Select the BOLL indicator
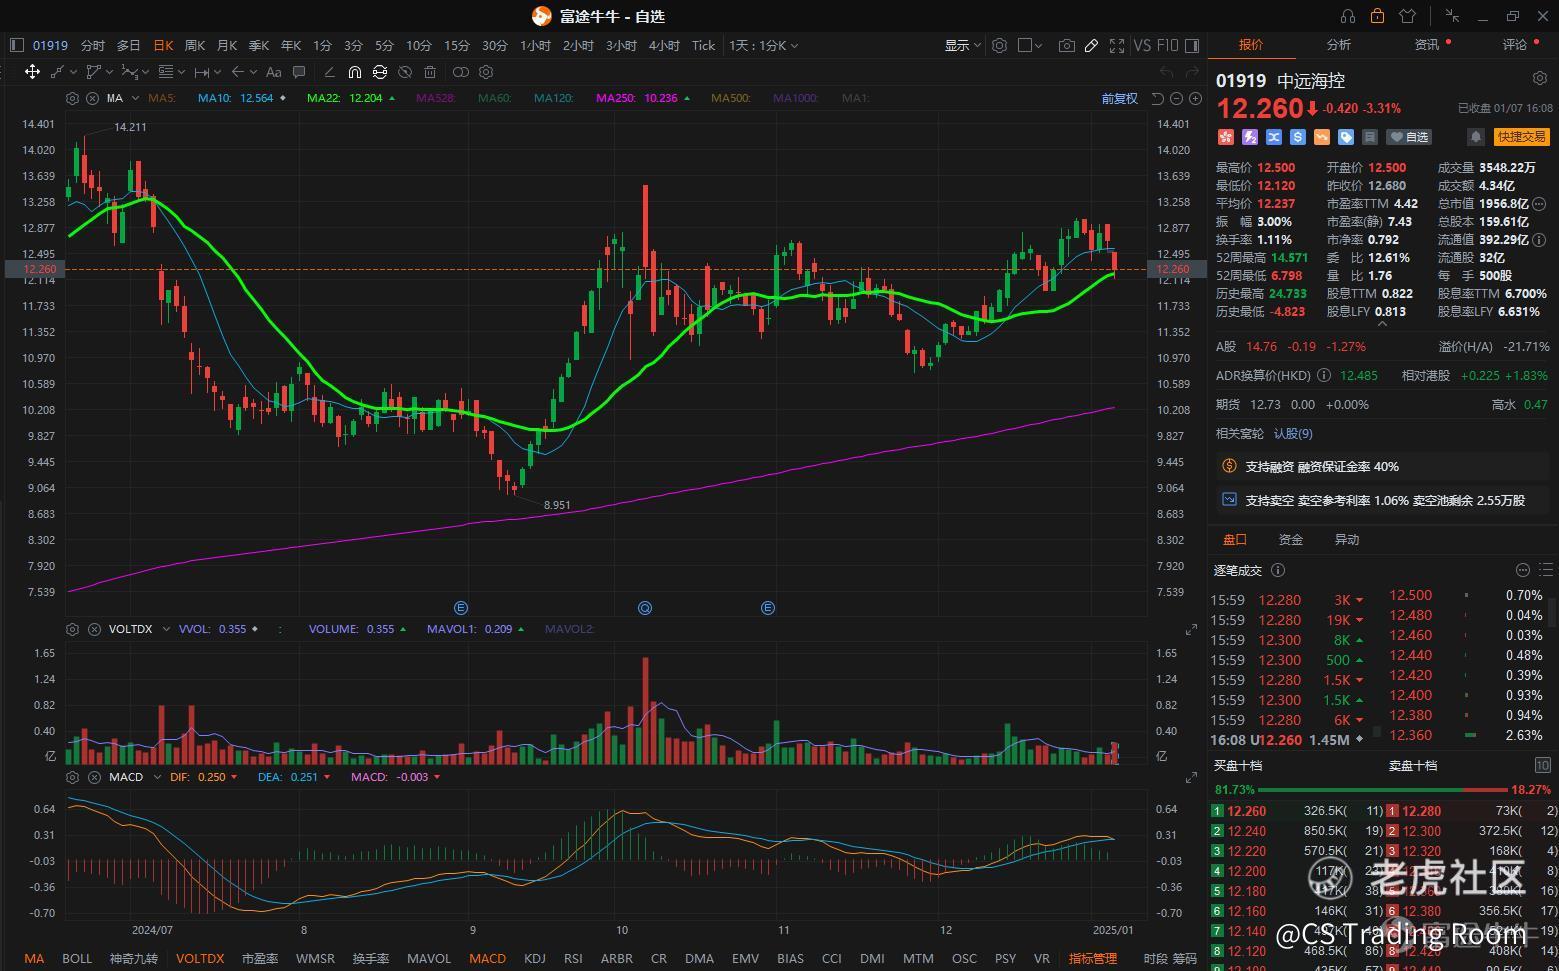The image size is (1559, 971). coord(77,958)
